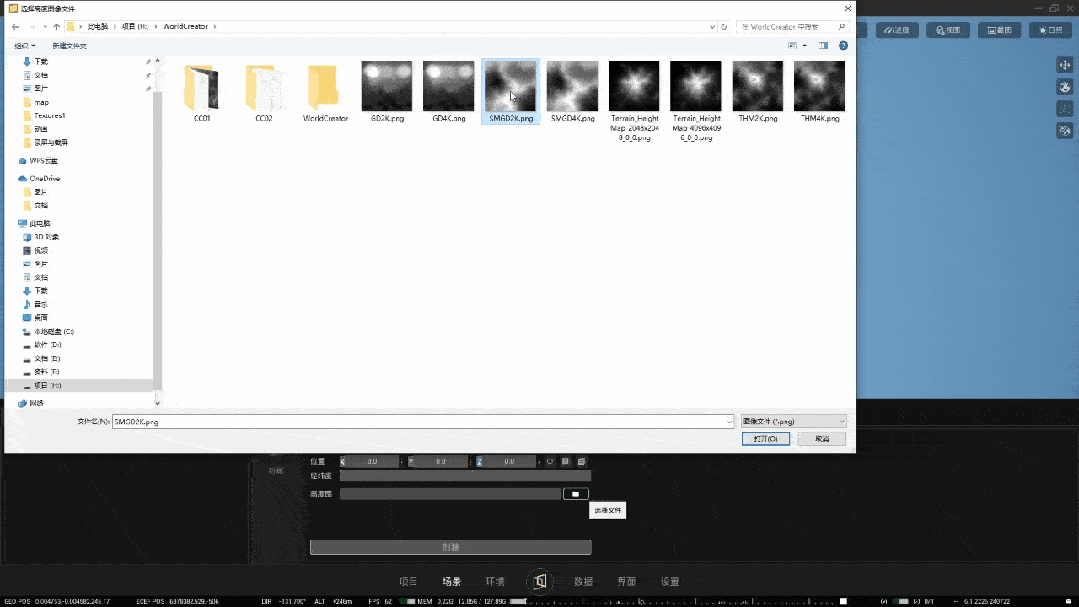Click the move gizmo icon in the viewport
The image size is (1079, 607).
tap(1065, 65)
